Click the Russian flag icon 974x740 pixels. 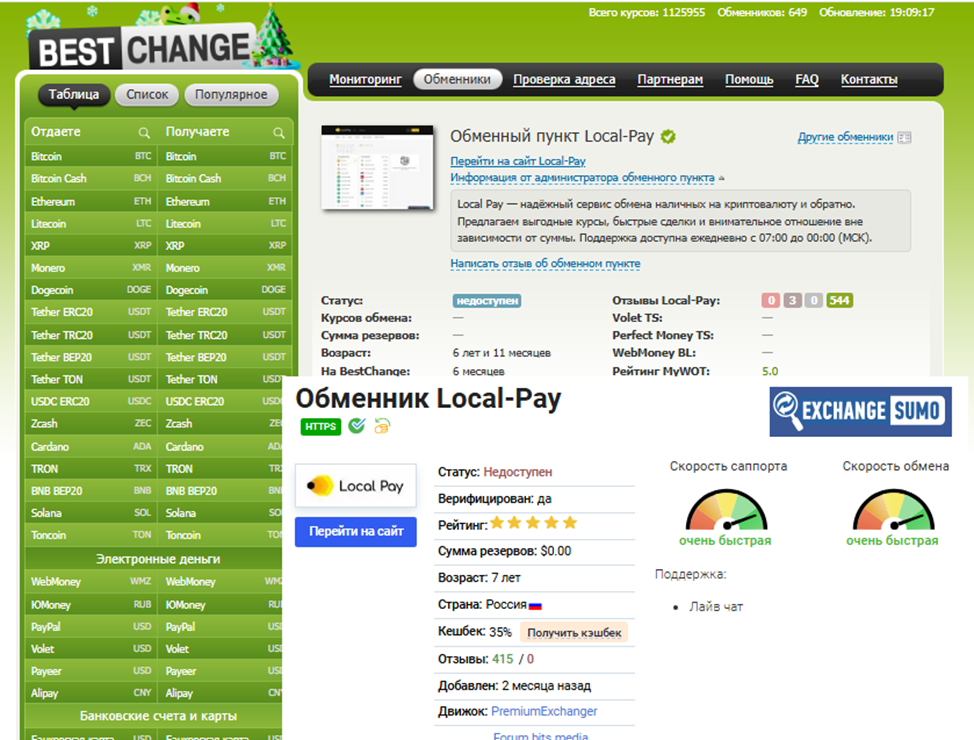(x=535, y=606)
